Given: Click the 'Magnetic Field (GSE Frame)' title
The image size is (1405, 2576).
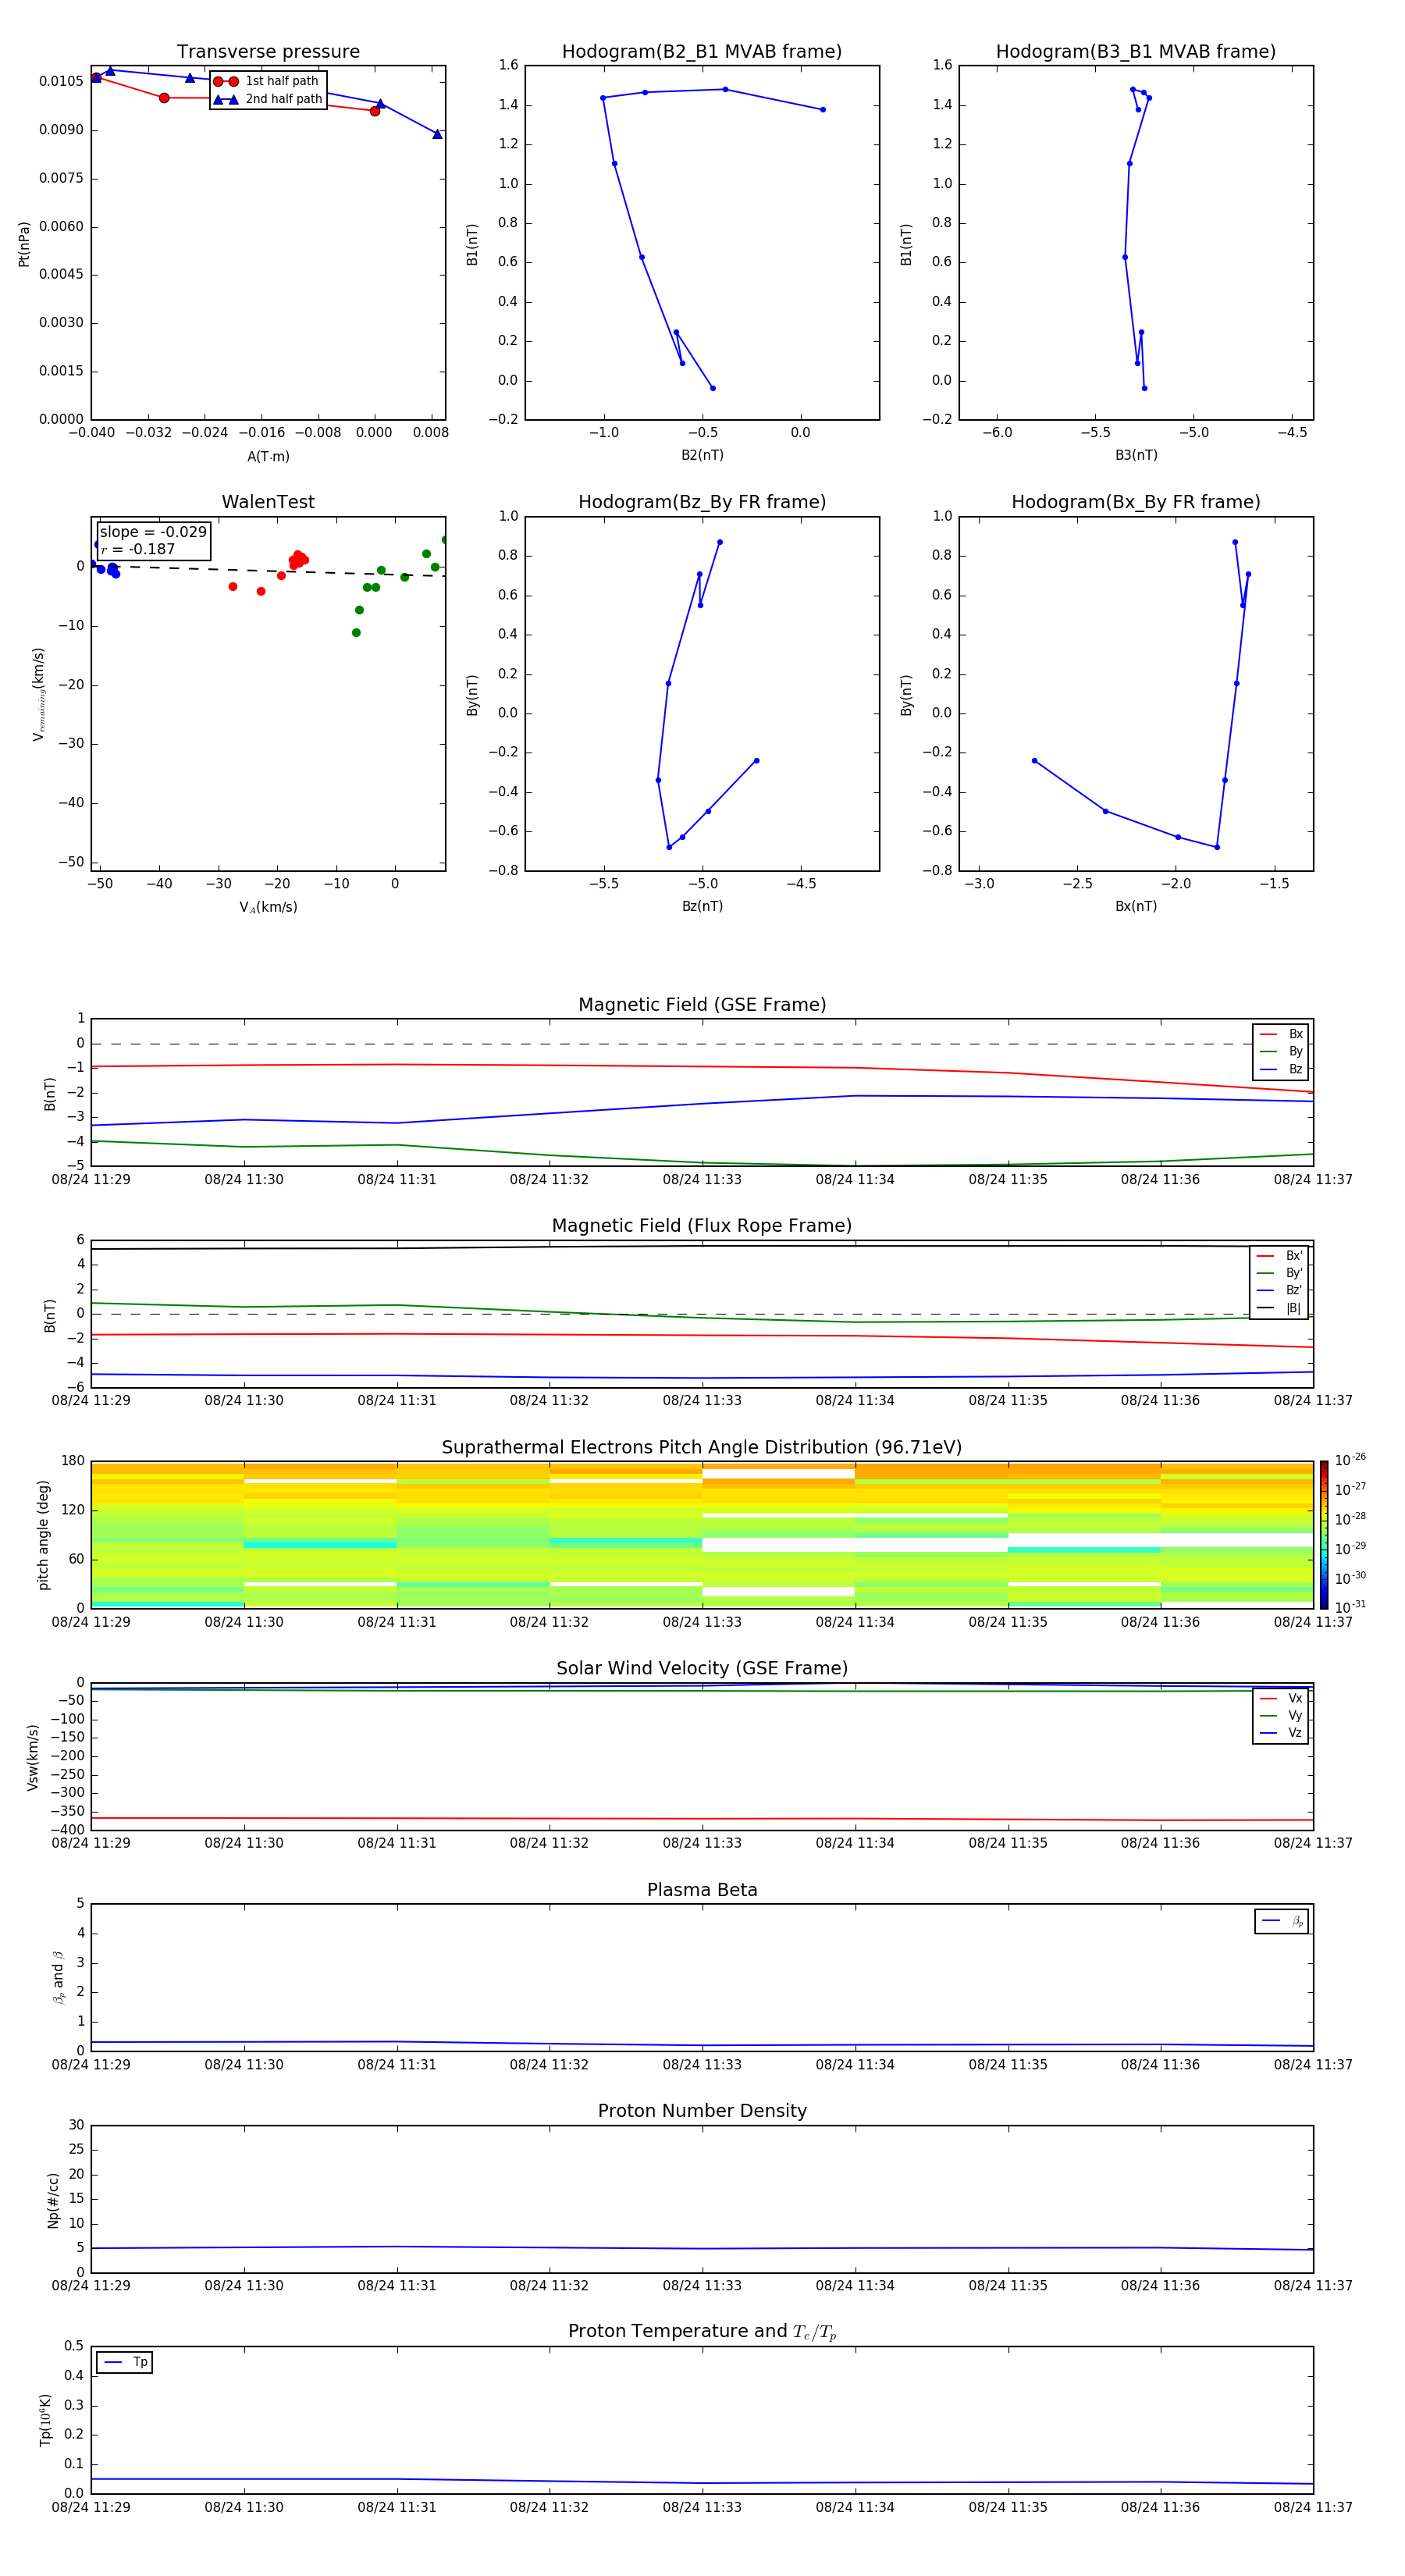Looking at the screenshot, I should pyautogui.click(x=702, y=1005).
